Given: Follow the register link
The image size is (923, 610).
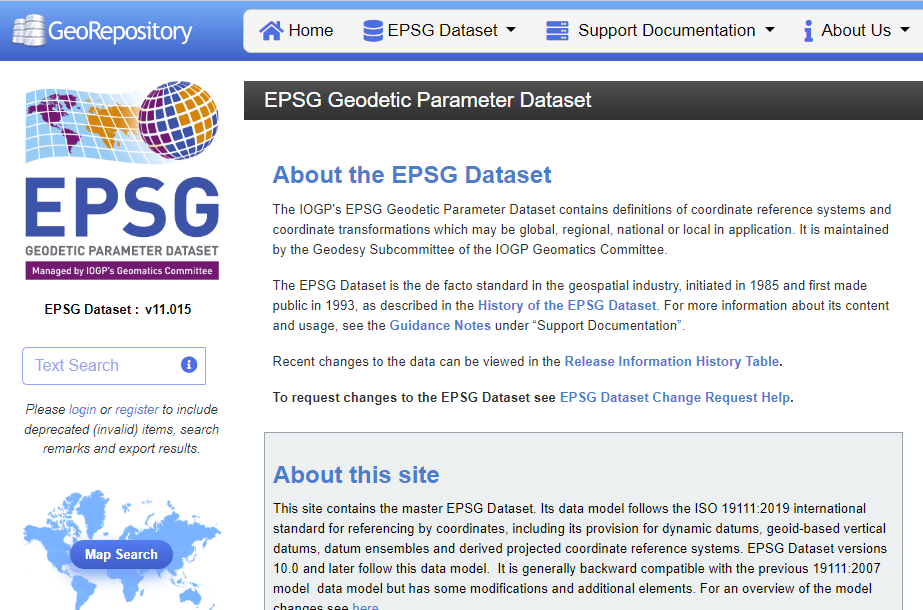Looking at the screenshot, I should pyautogui.click(x=137, y=409).
